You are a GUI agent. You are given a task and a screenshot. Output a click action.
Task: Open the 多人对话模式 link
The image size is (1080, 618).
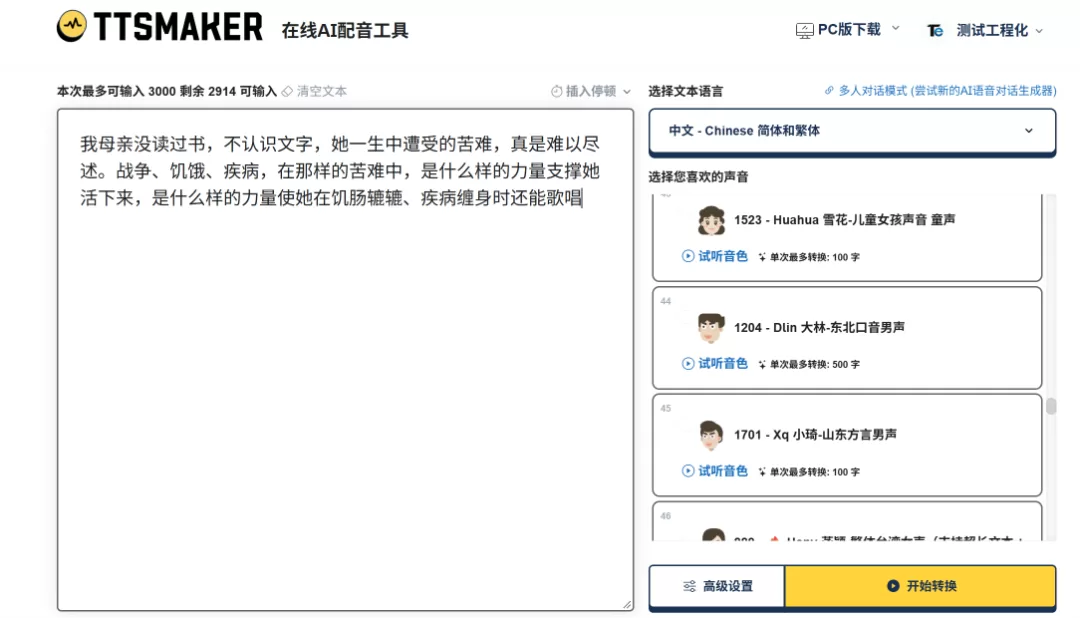pos(941,90)
